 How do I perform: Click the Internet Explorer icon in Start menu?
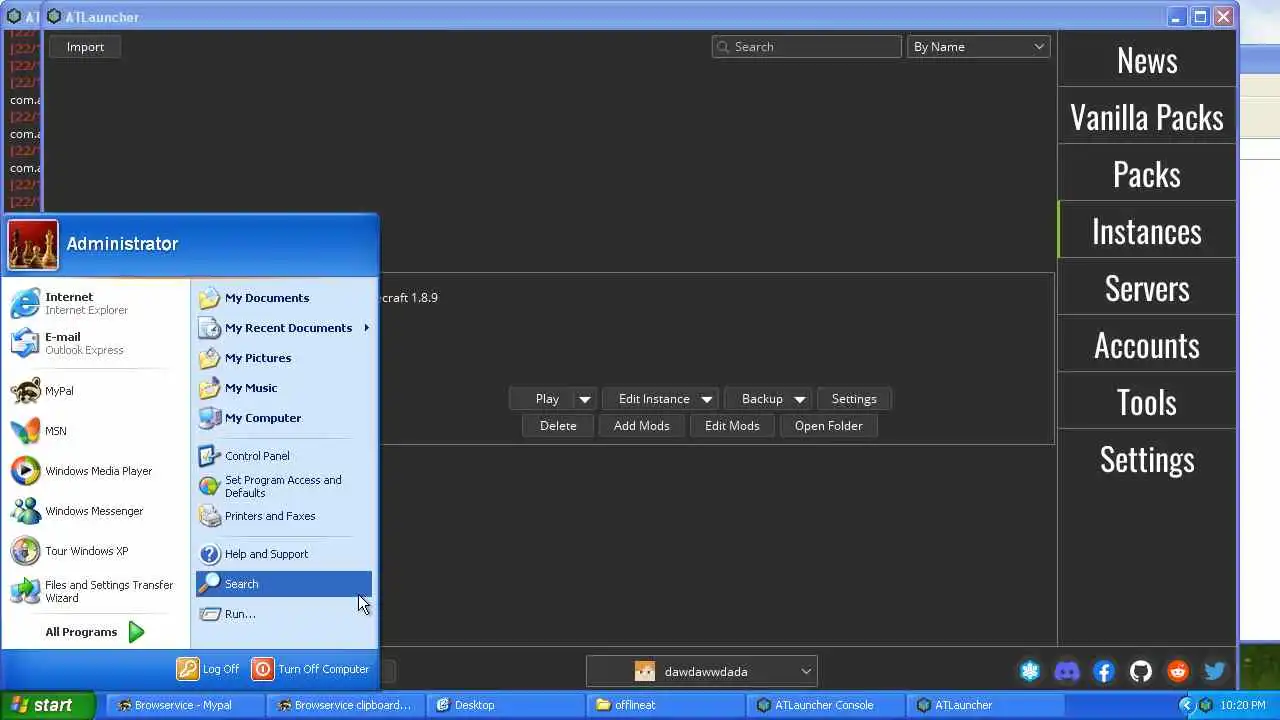click(x=25, y=303)
